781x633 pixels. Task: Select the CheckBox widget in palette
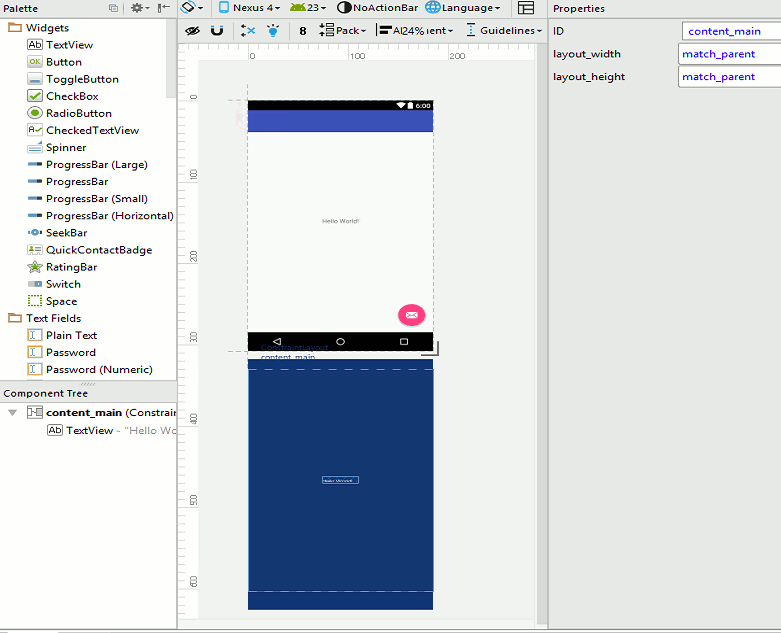point(63,96)
